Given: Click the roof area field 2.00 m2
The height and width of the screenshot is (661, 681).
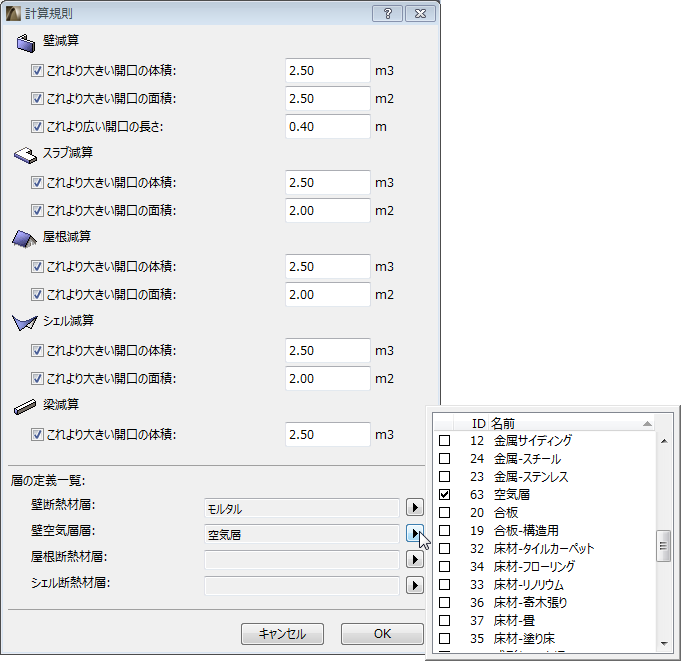Looking at the screenshot, I should point(328,294).
